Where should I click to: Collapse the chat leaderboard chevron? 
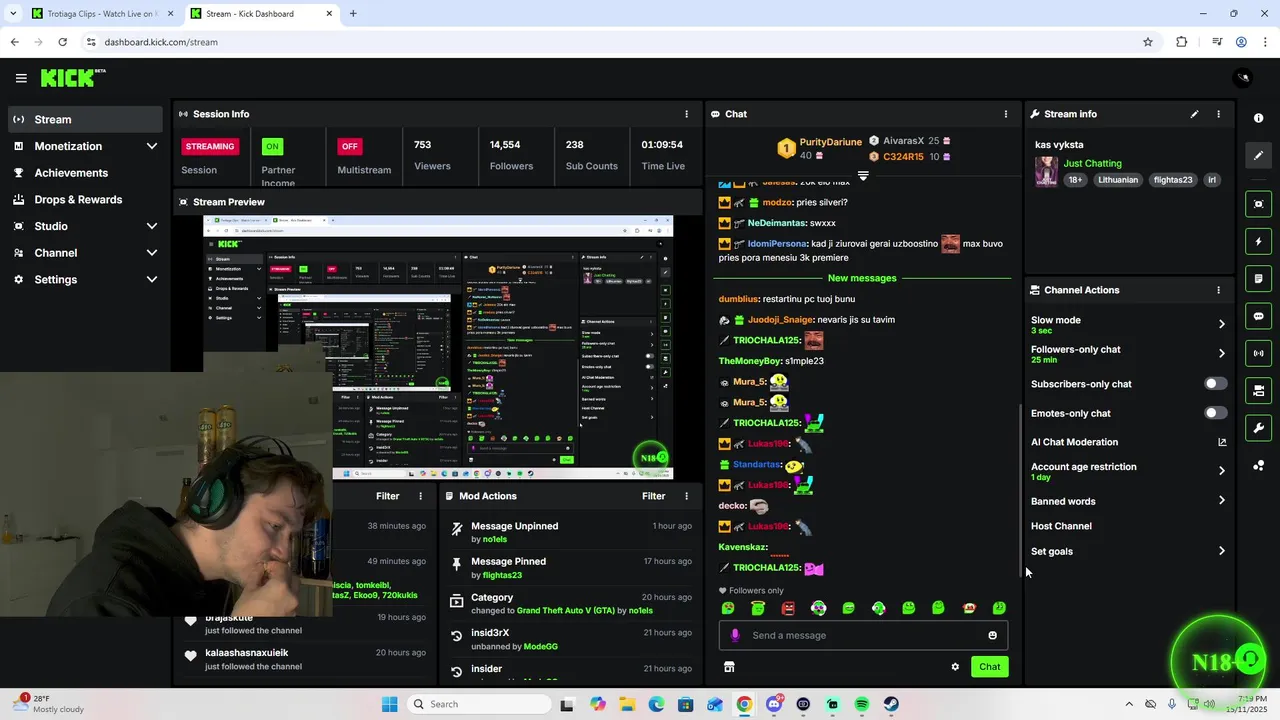point(863,176)
